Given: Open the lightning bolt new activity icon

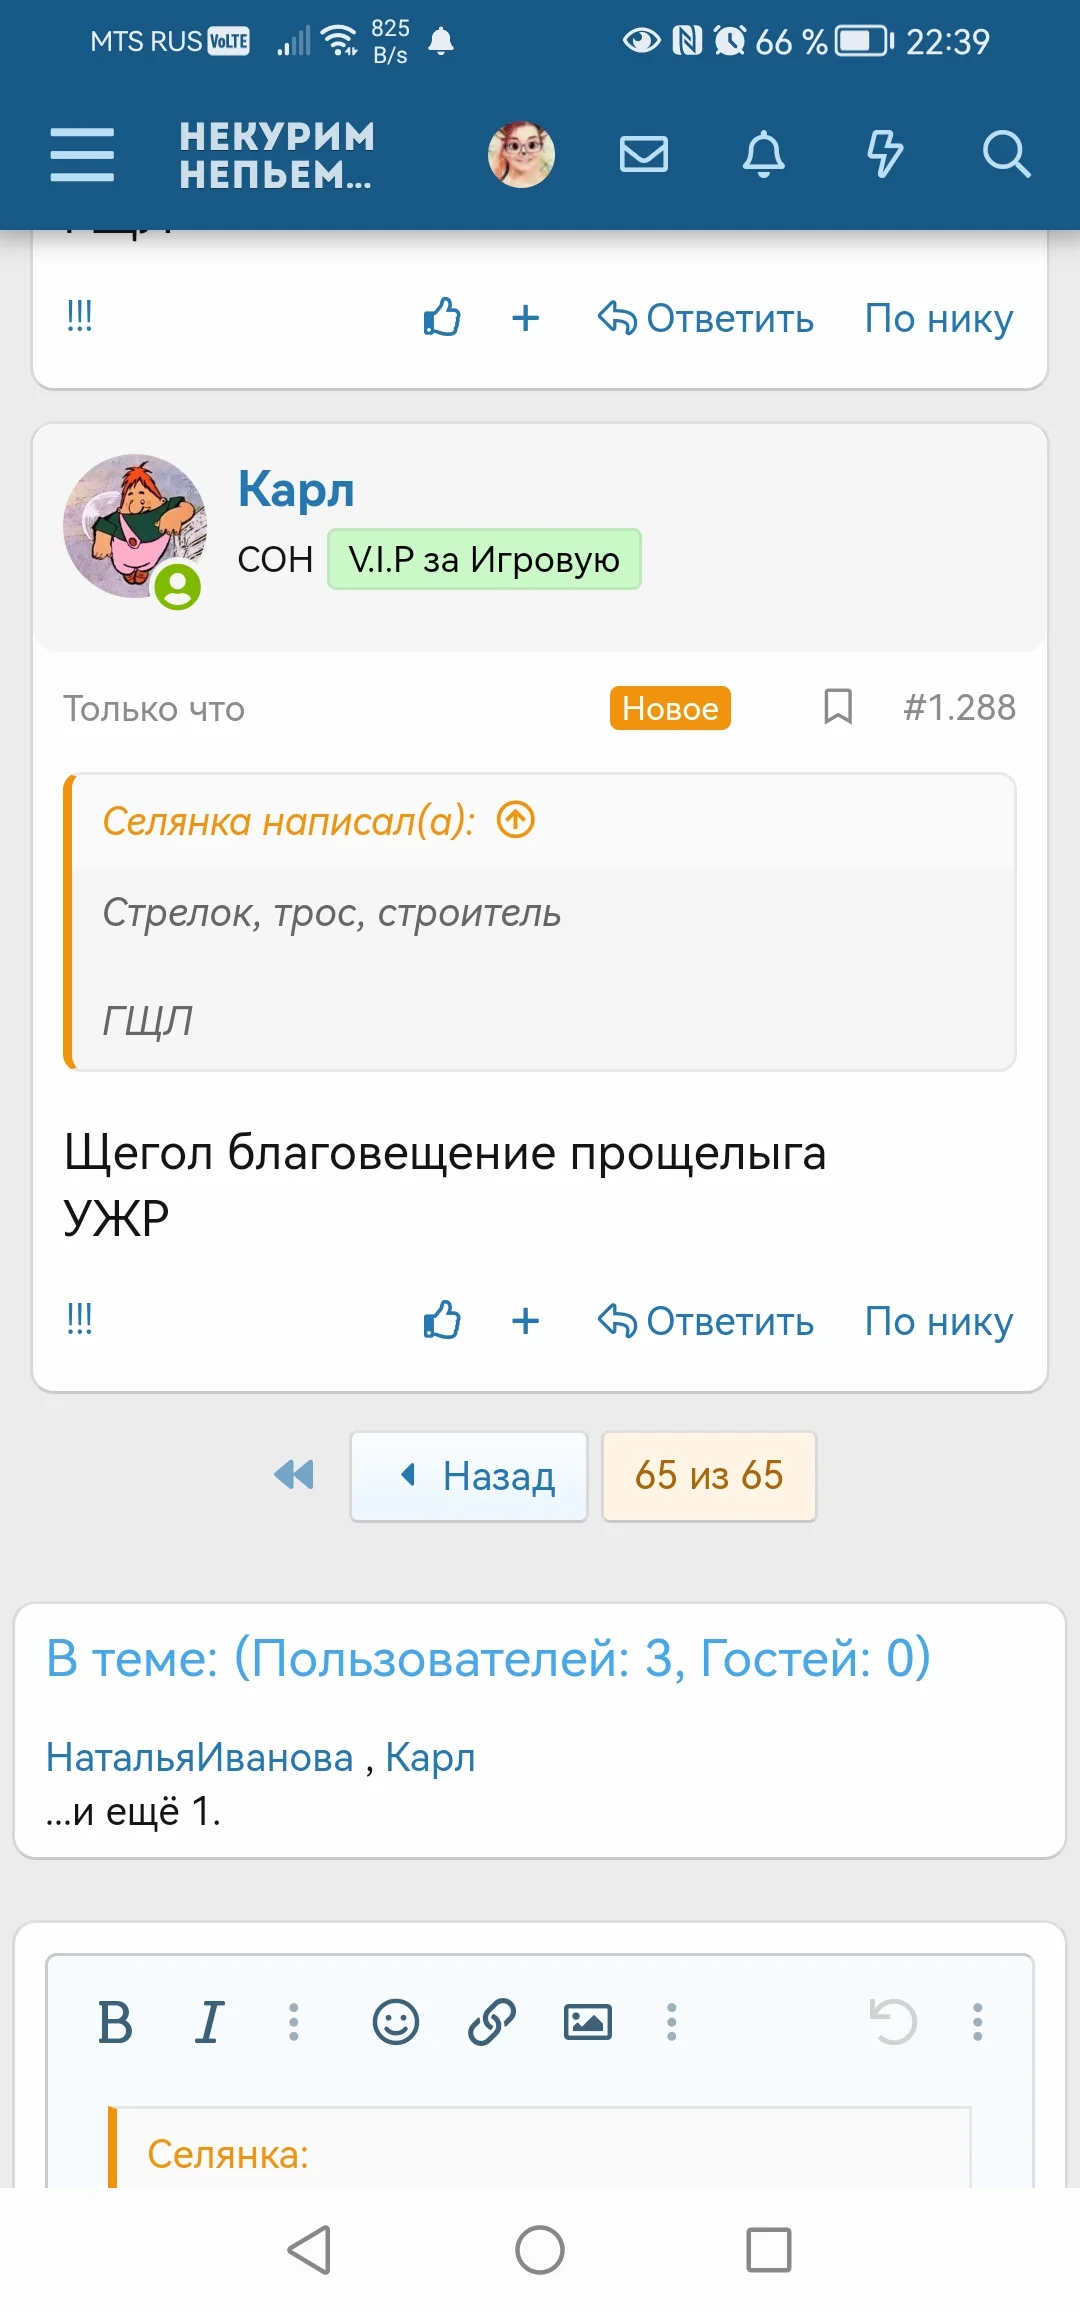Looking at the screenshot, I should 885,155.
